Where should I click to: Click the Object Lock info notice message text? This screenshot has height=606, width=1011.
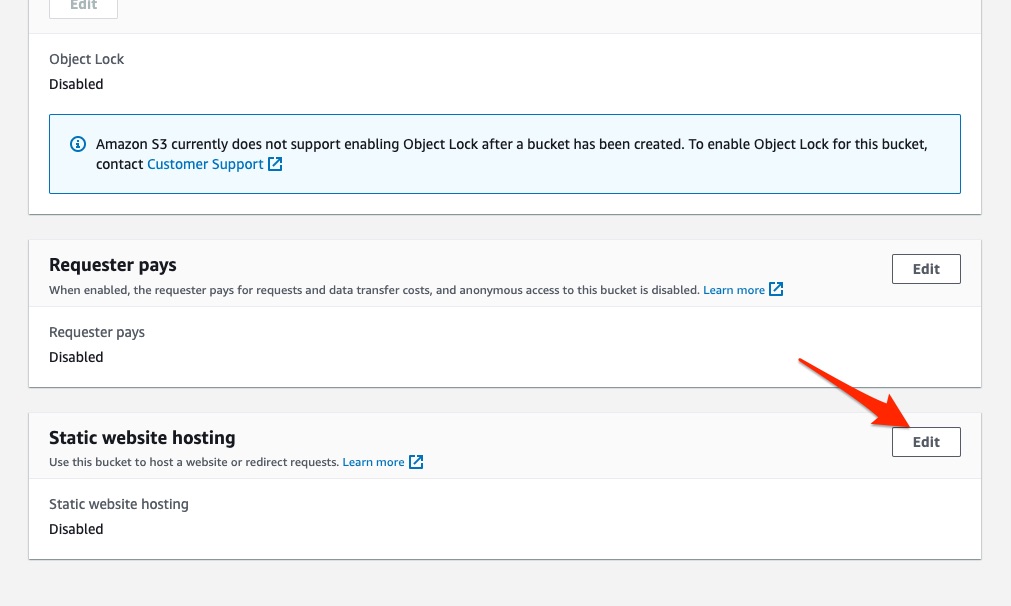(x=511, y=144)
